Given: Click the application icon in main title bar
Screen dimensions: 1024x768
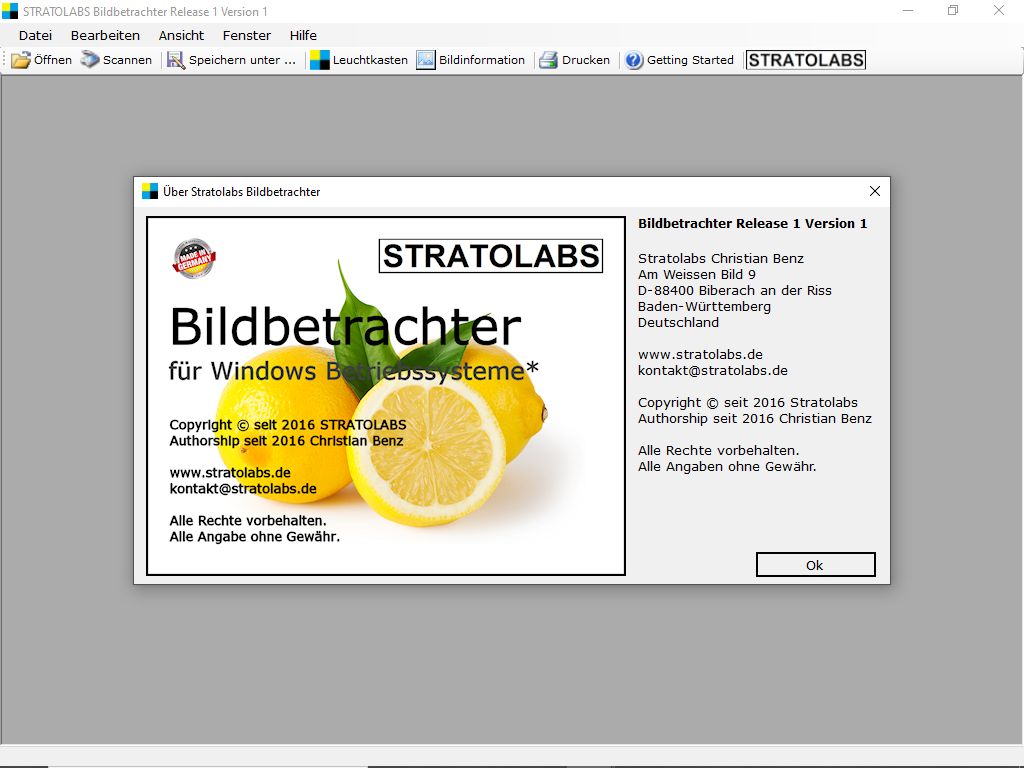Looking at the screenshot, I should coord(10,11).
